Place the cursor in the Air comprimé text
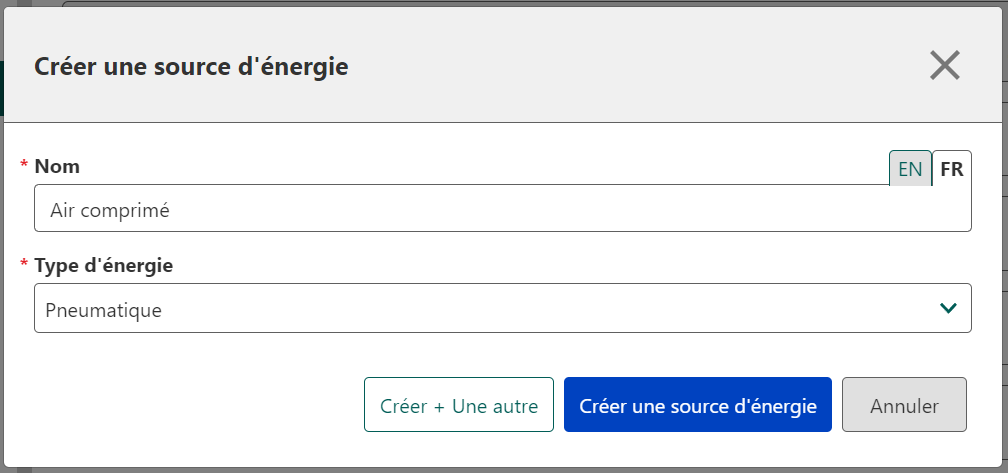The width and height of the screenshot is (1008, 473). point(110,210)
